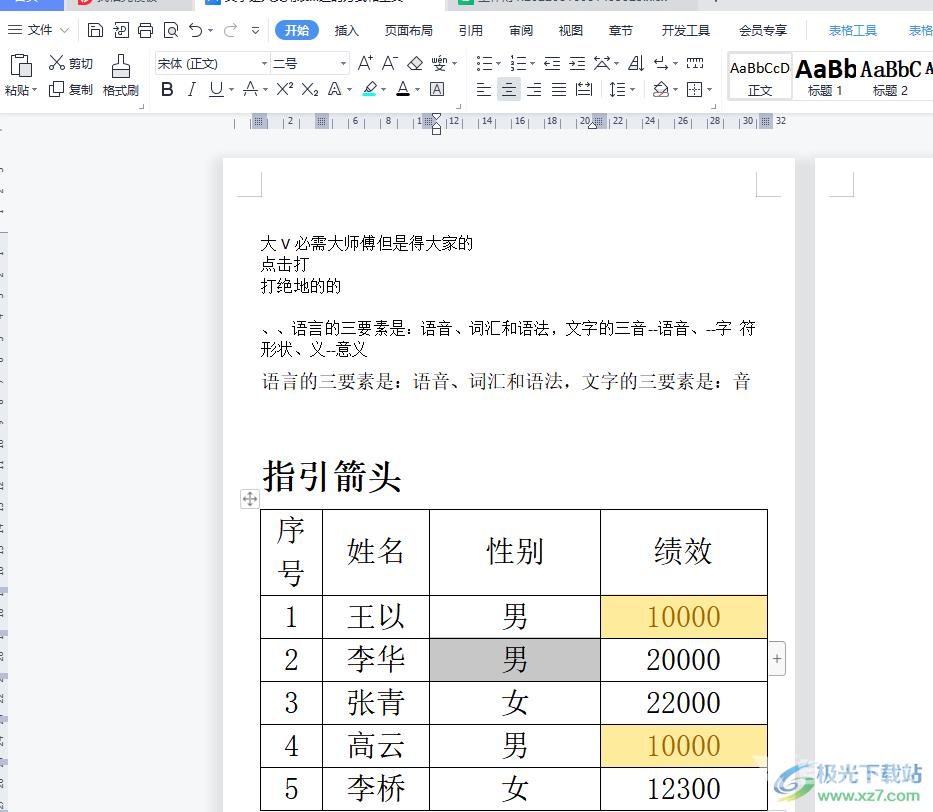Click the table cell 李华
The image size is (933, 812).
click(x=375, y=660)
